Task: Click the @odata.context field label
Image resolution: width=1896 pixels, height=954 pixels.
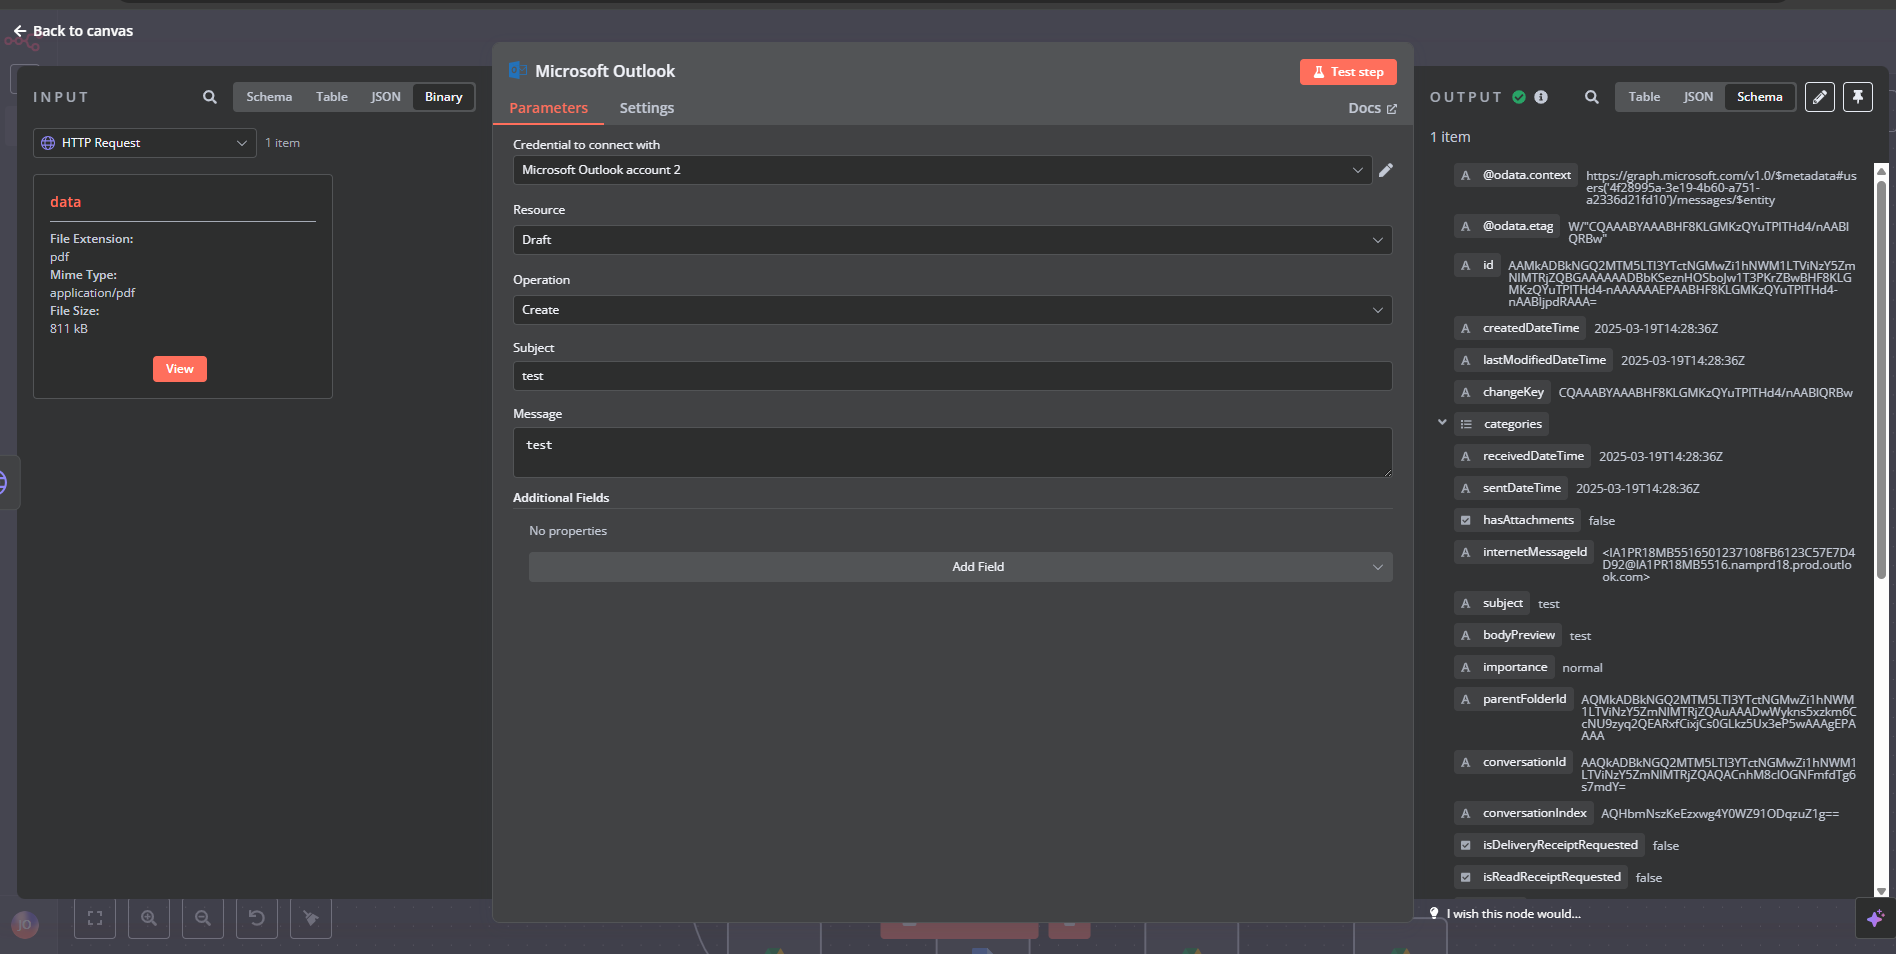Action: [1526, 175]
